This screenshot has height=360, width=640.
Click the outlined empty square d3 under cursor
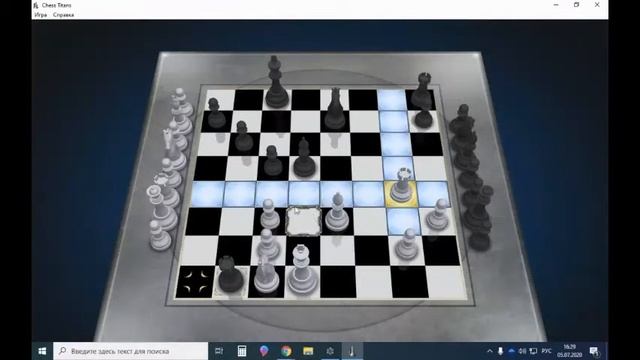click(x=303, y=221)
